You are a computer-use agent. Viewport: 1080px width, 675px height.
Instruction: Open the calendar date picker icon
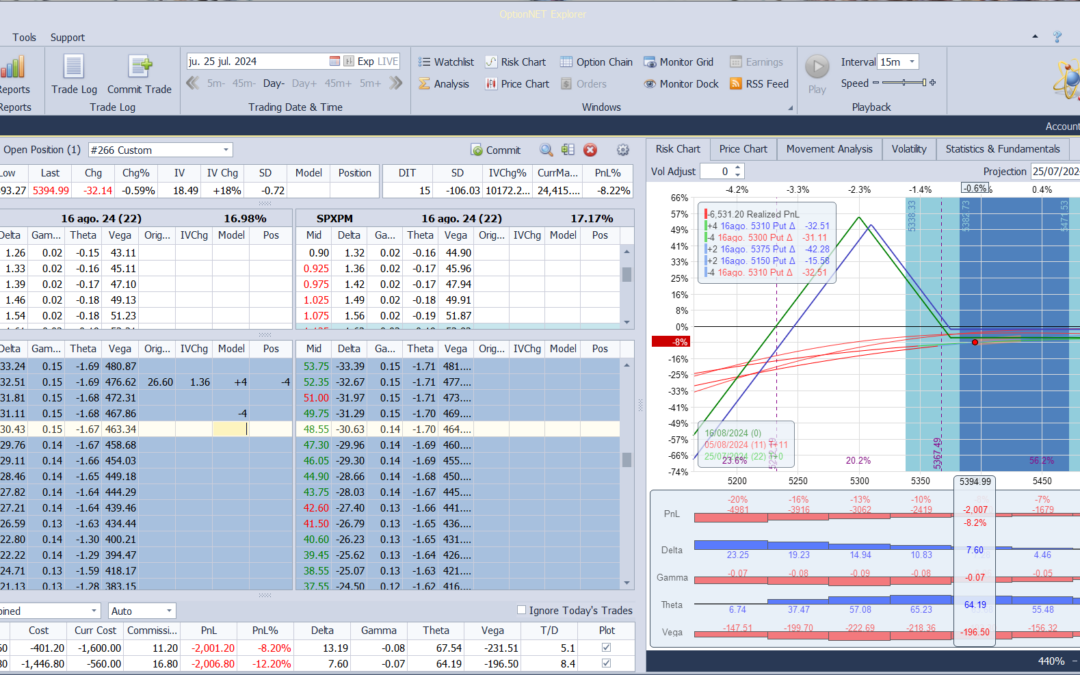point(334,61)
